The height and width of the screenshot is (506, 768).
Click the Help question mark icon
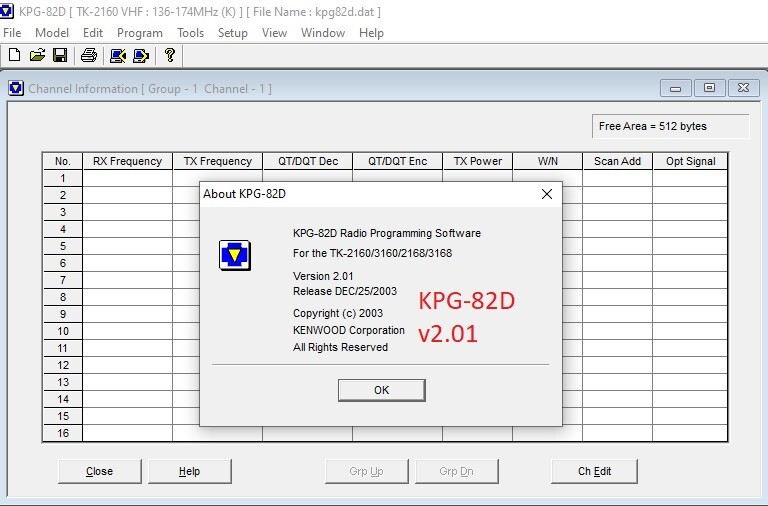(170, 54)
